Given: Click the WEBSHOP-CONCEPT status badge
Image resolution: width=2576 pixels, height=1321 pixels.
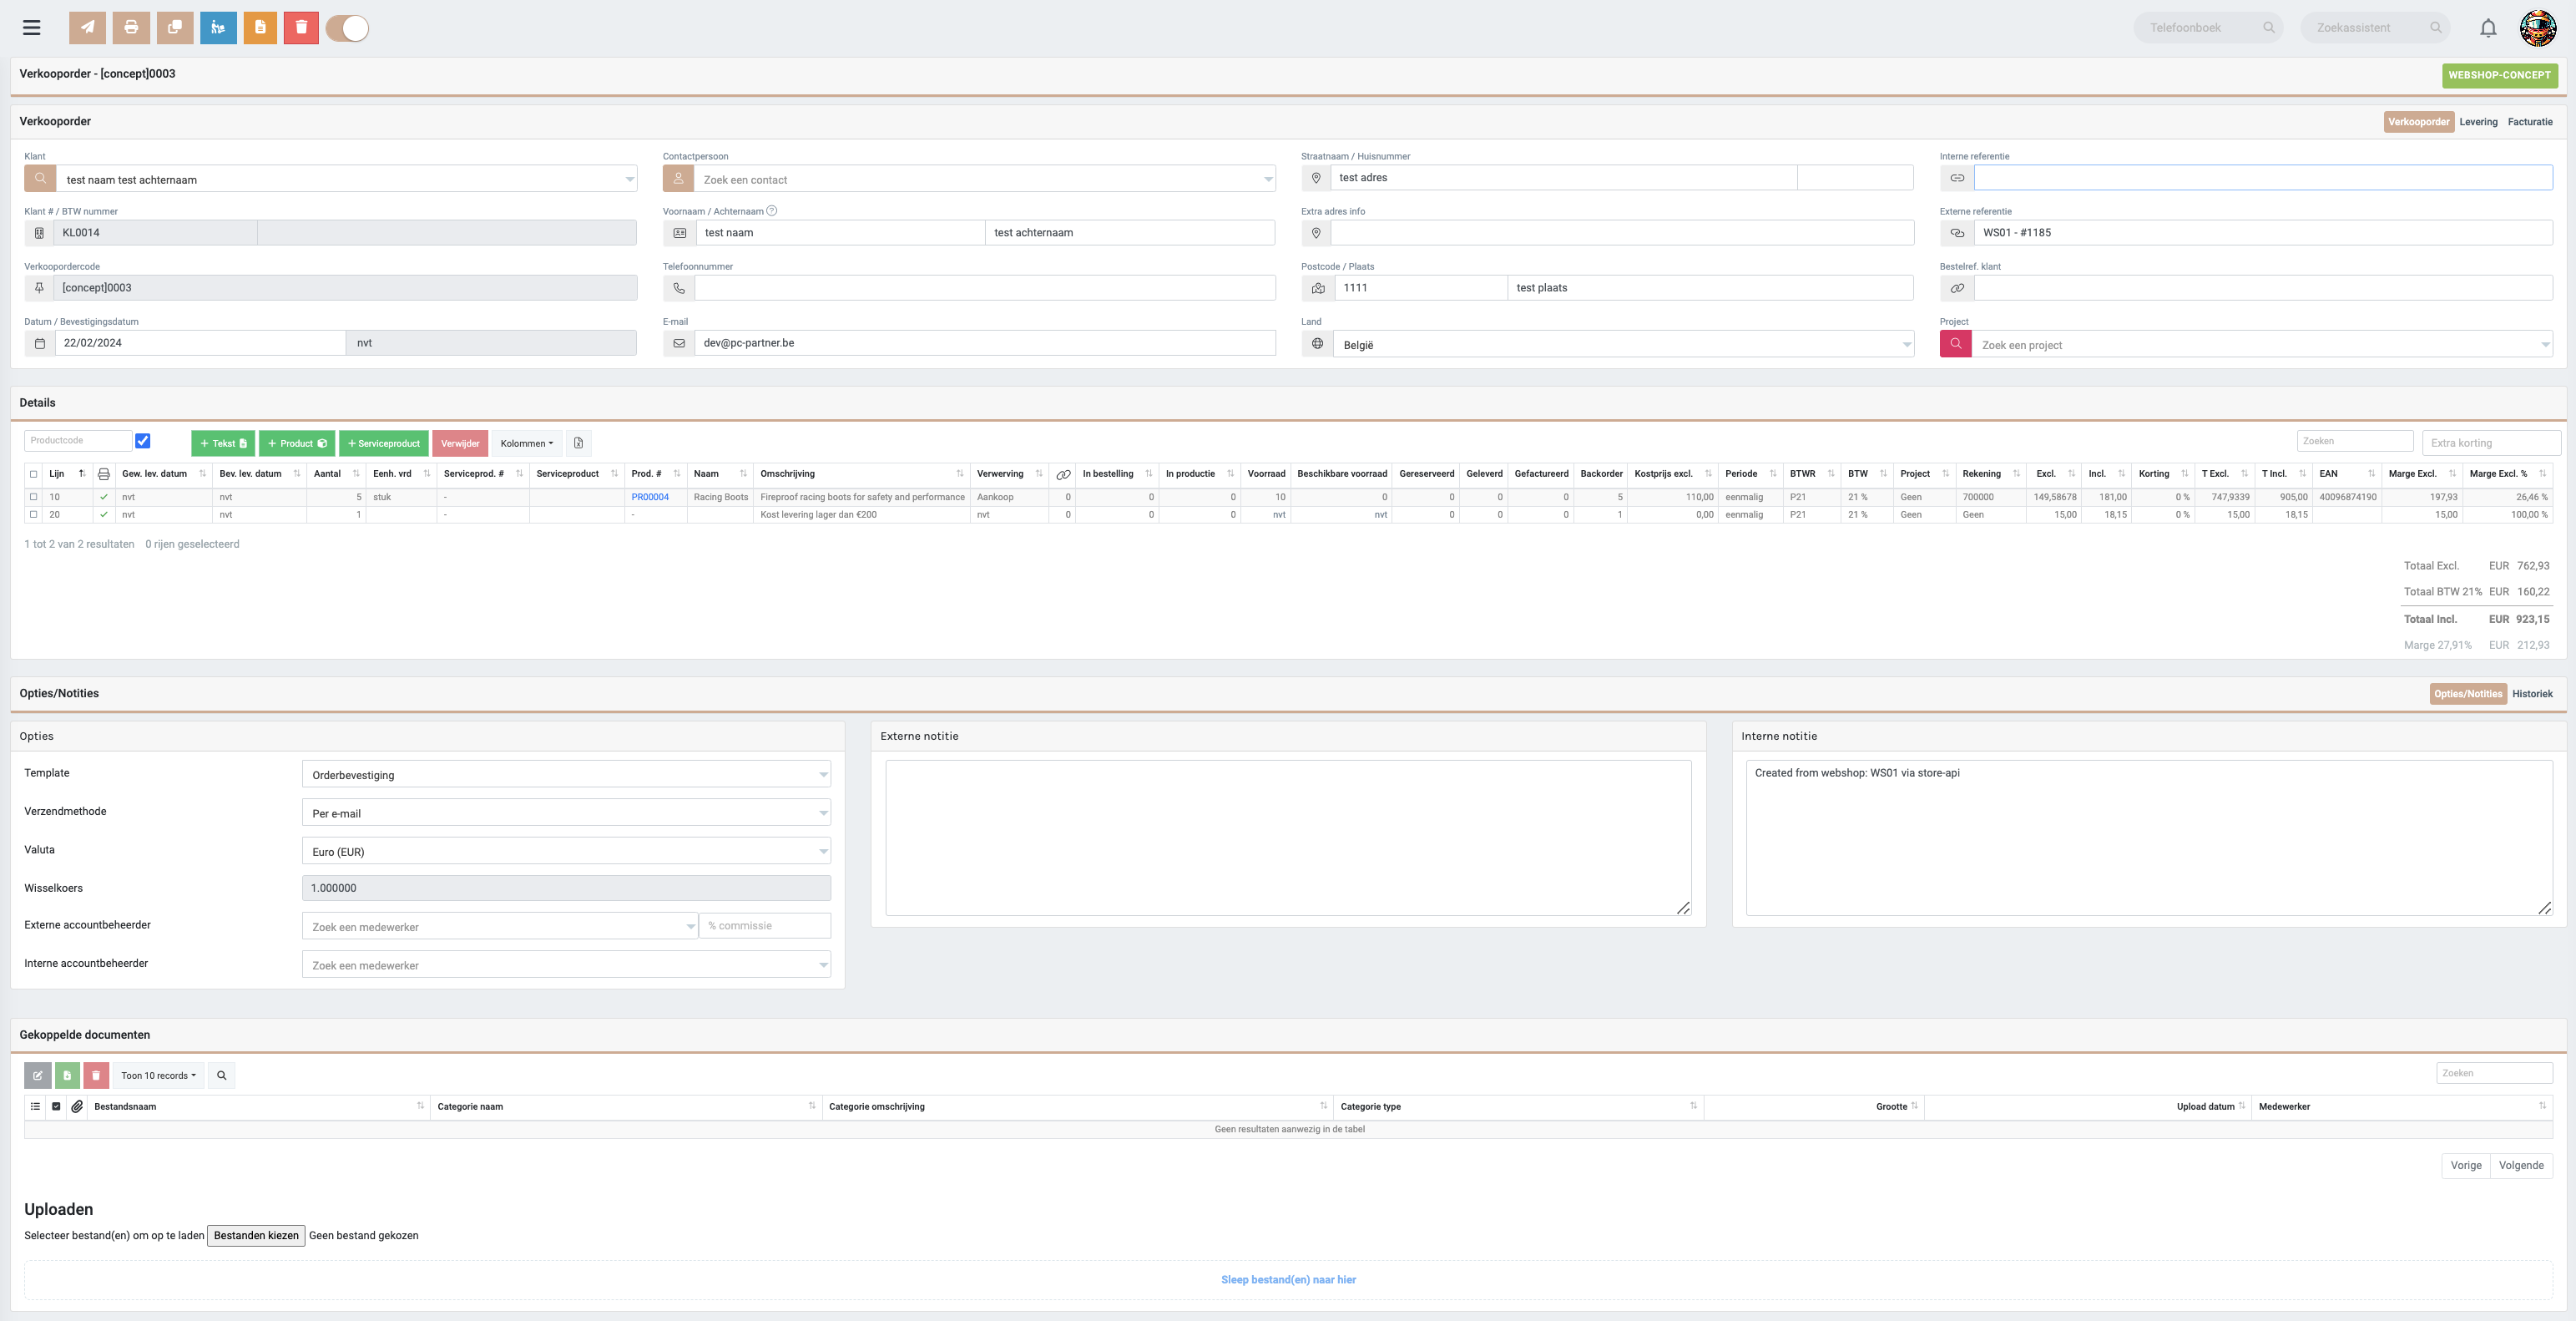Looking at the screenshot, I should [2499, 75].
